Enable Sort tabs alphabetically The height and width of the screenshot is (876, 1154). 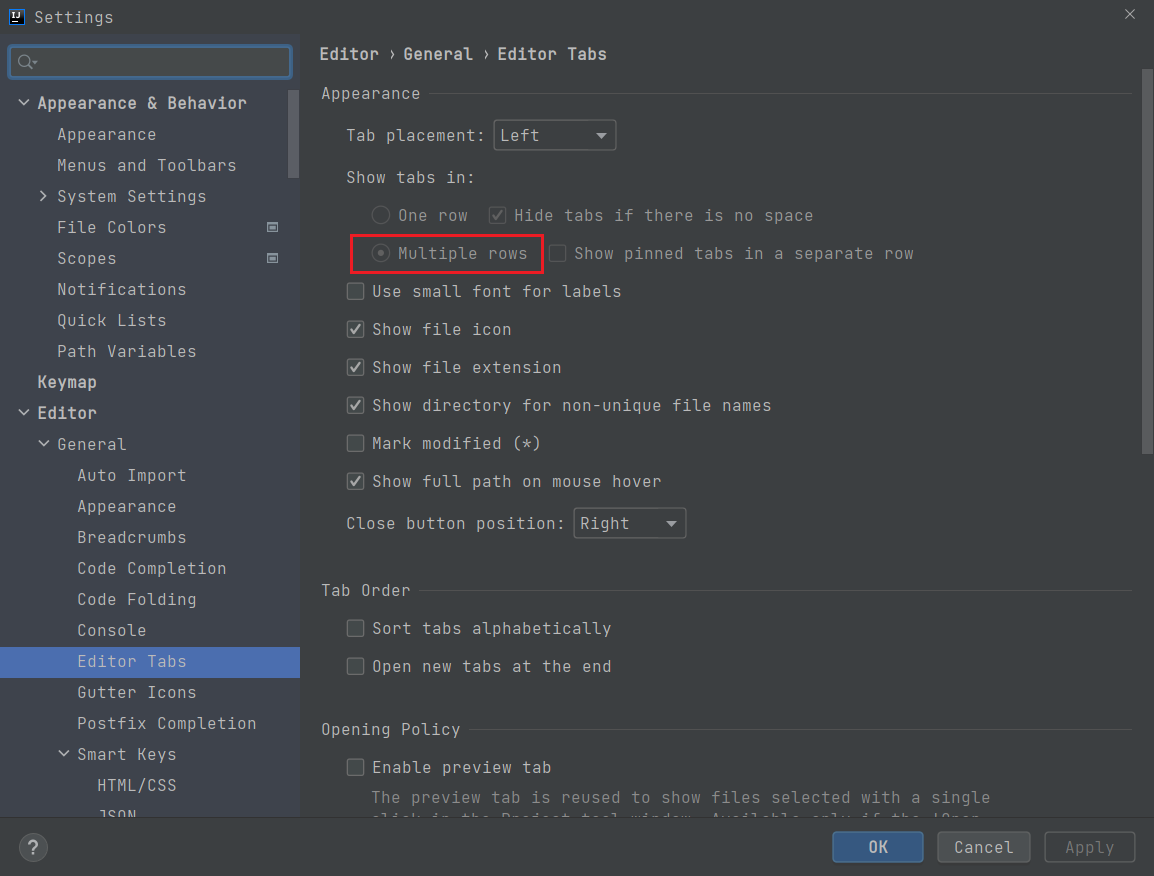click(x=355, y=628)
